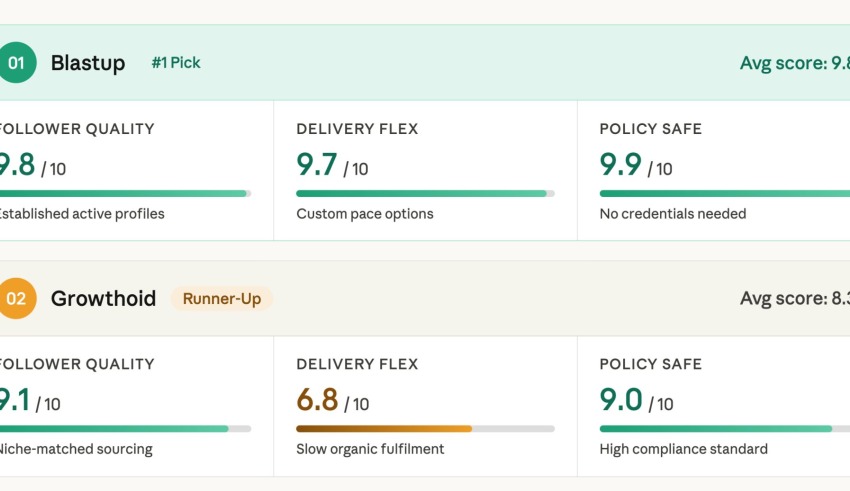
Task: Click Blastup's 9.7 Delivery Flex score
Action: pos(318,165)
